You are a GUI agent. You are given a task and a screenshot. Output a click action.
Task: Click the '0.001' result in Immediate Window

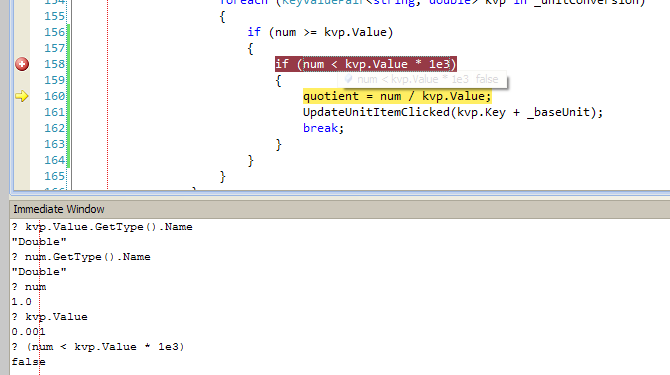[28, 332]
